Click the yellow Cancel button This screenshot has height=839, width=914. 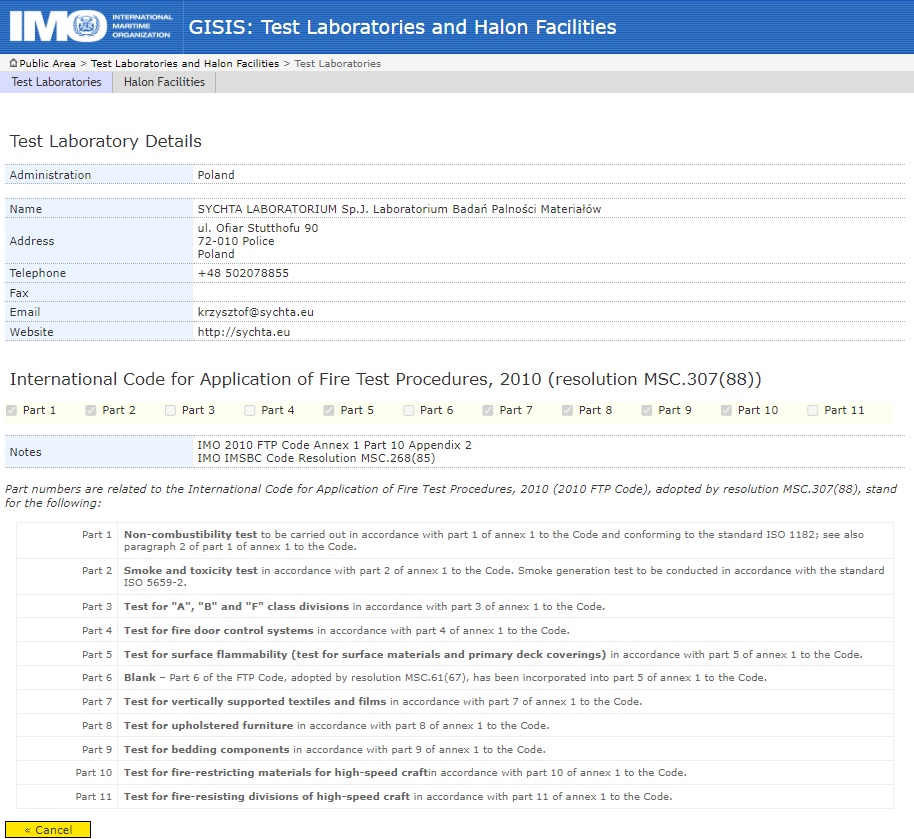[x=48, y=830]
